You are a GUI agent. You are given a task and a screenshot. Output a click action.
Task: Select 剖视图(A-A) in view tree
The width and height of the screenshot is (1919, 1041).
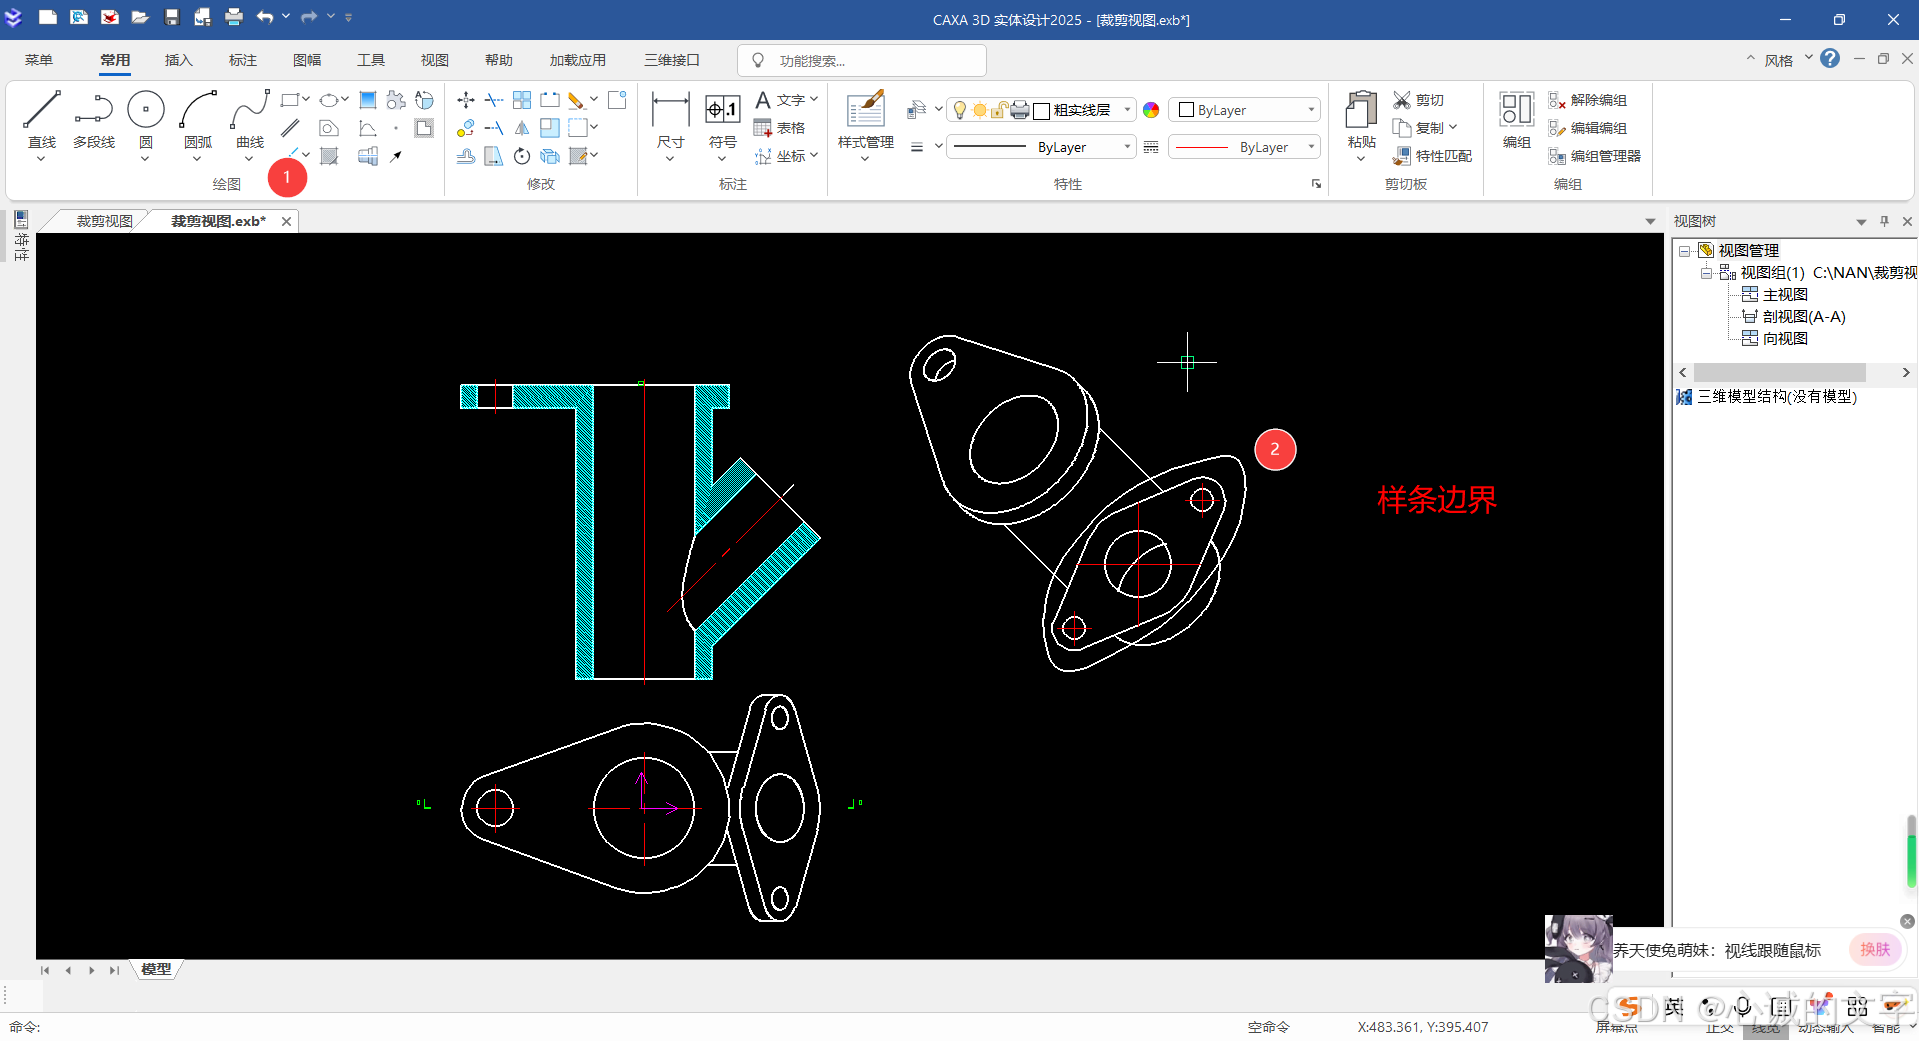(x=1803, y=316)
